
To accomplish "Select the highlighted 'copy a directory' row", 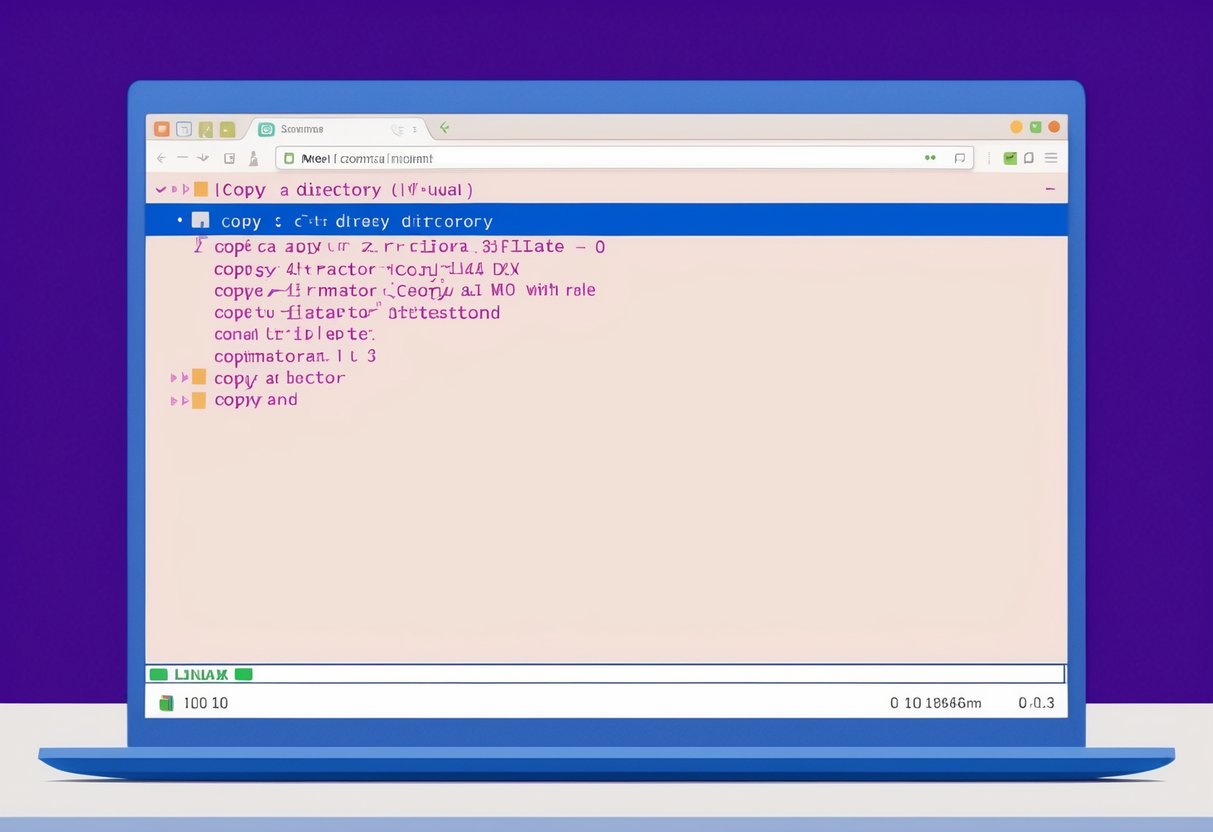I will (x=400, y=221).
